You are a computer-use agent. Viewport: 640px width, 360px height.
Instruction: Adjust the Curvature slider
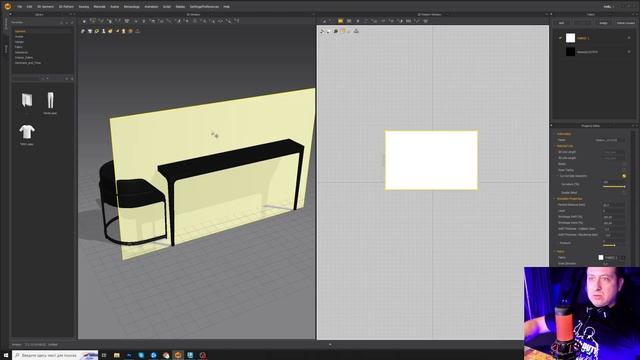(614, 187)
